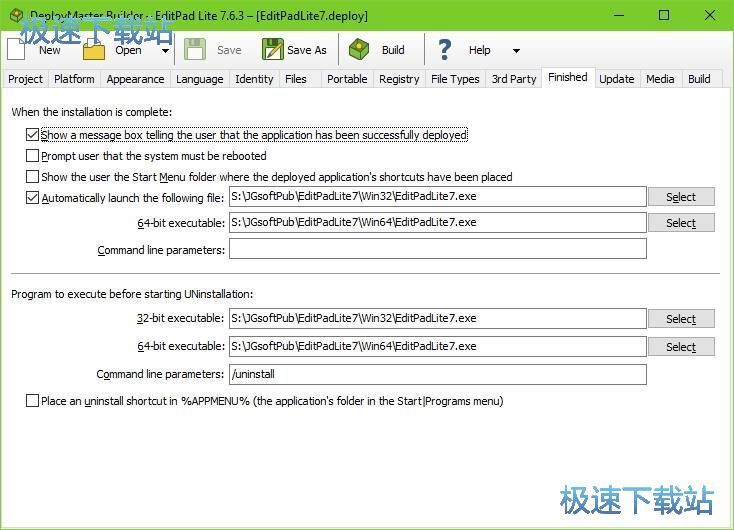Click the Save As icon
The image size is (734, 530).
click(x=272, y=49)
